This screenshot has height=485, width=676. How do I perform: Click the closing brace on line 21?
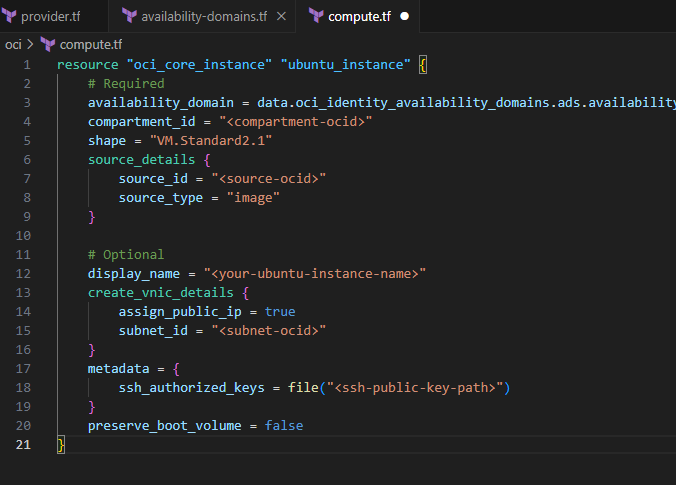pyautogui.click(x=61, y=444)
